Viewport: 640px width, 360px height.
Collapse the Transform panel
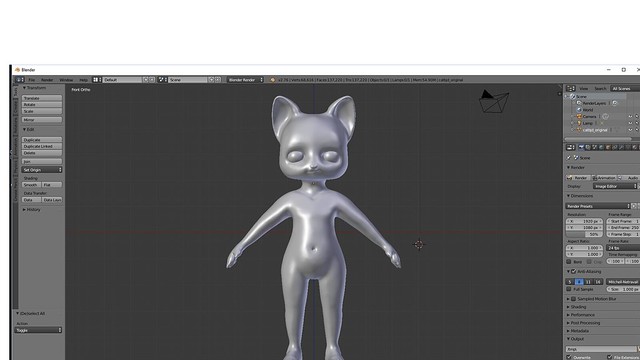click(34, 88)
